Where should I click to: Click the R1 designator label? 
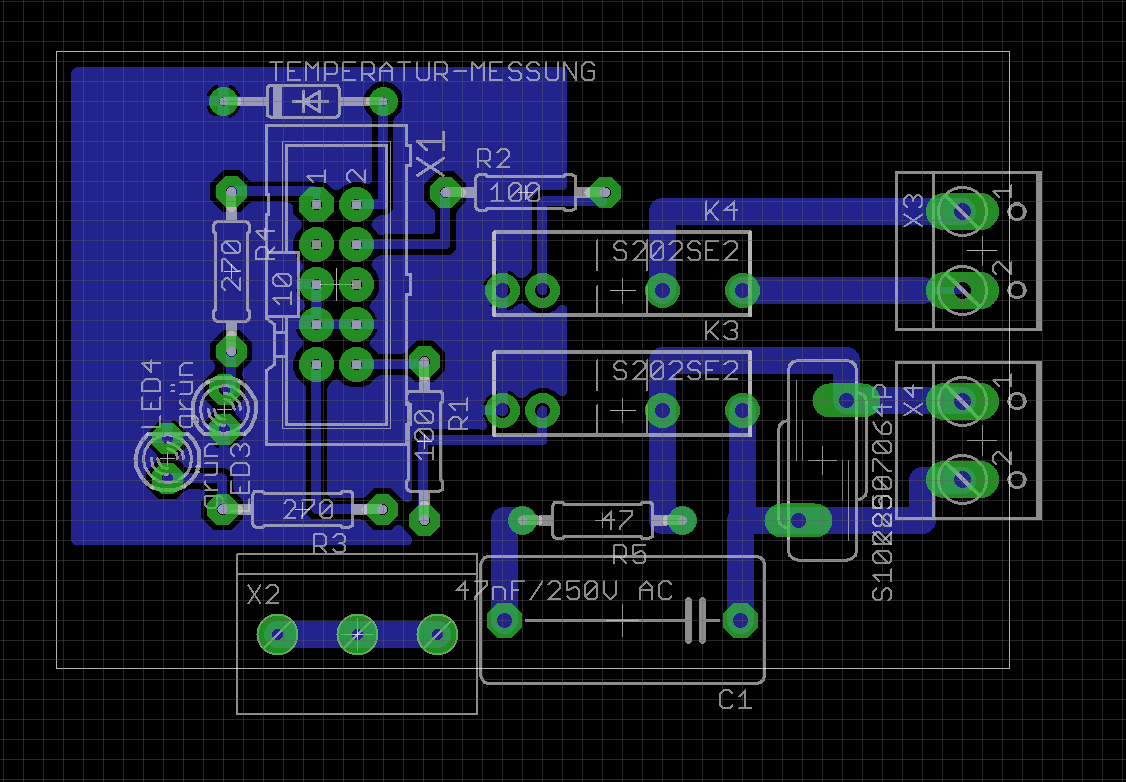click(x=458, y=414)
